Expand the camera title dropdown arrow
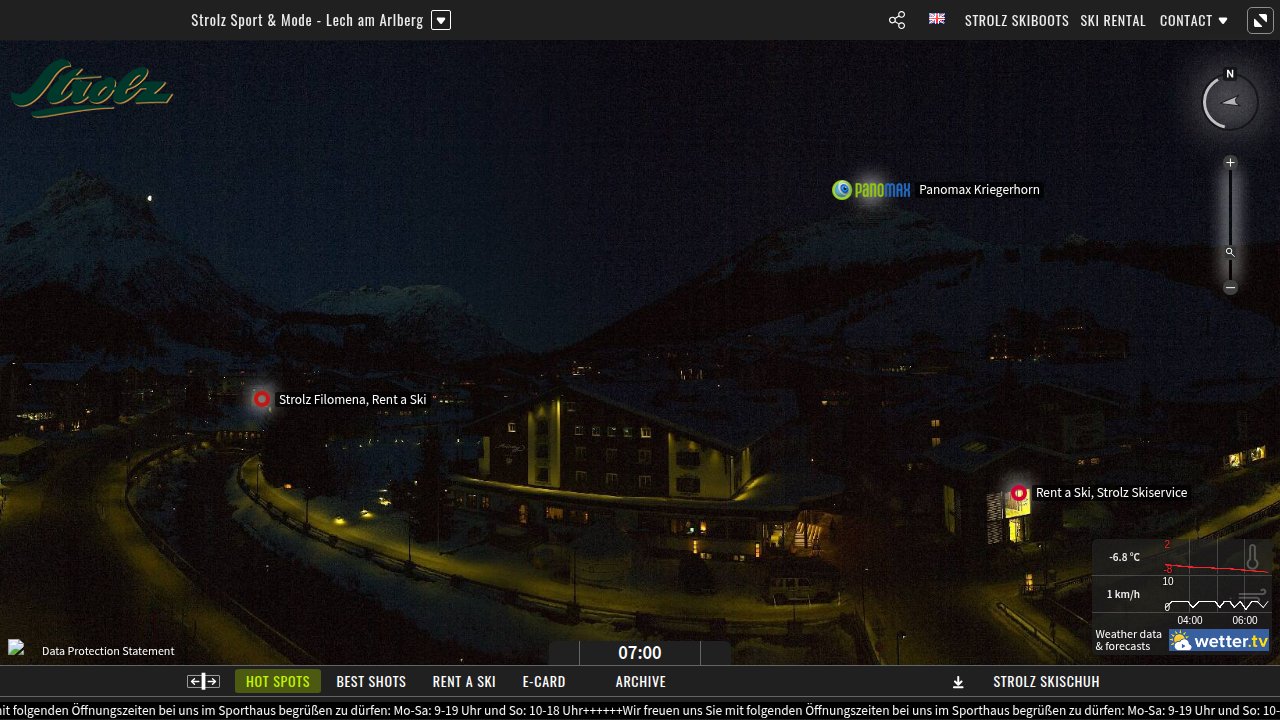 click(441, 20)
